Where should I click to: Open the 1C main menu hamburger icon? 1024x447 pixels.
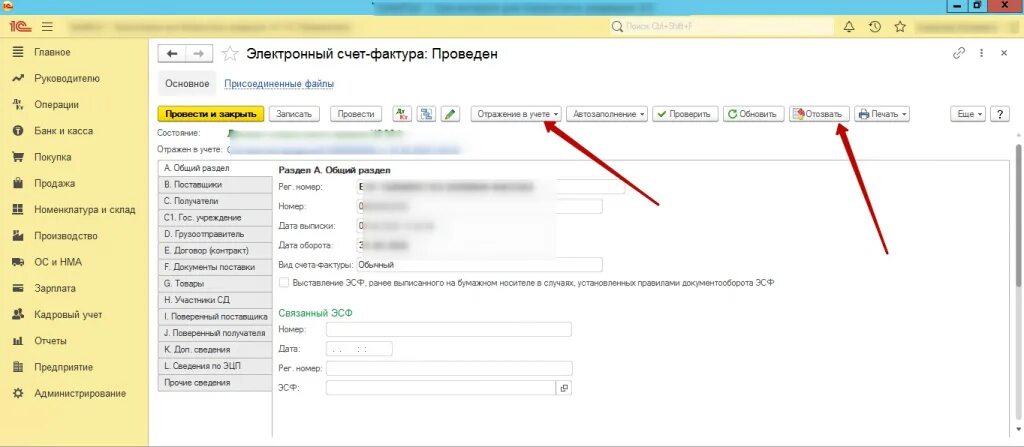point(47,27)
